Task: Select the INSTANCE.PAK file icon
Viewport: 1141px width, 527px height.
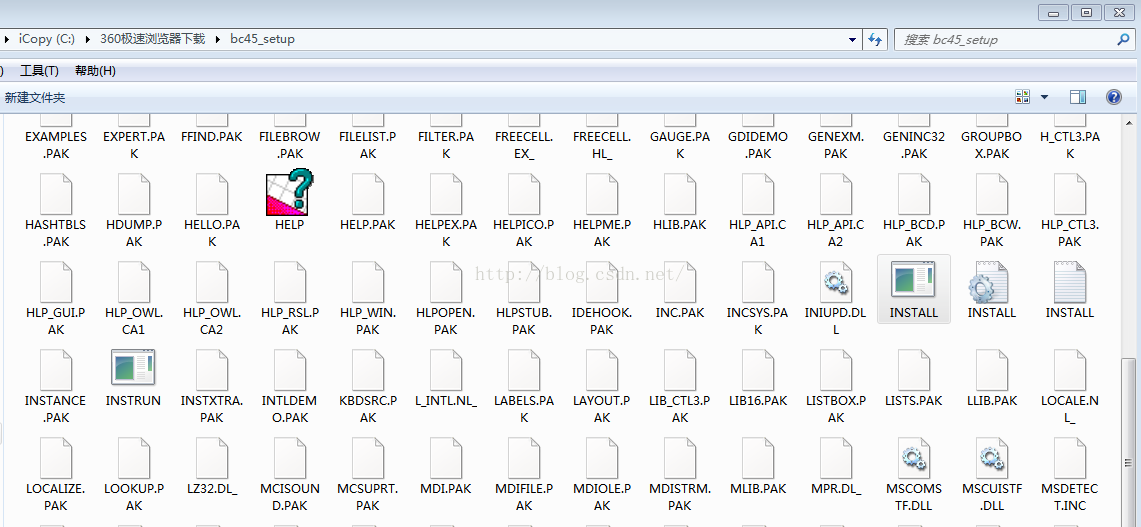Action: 55,369
